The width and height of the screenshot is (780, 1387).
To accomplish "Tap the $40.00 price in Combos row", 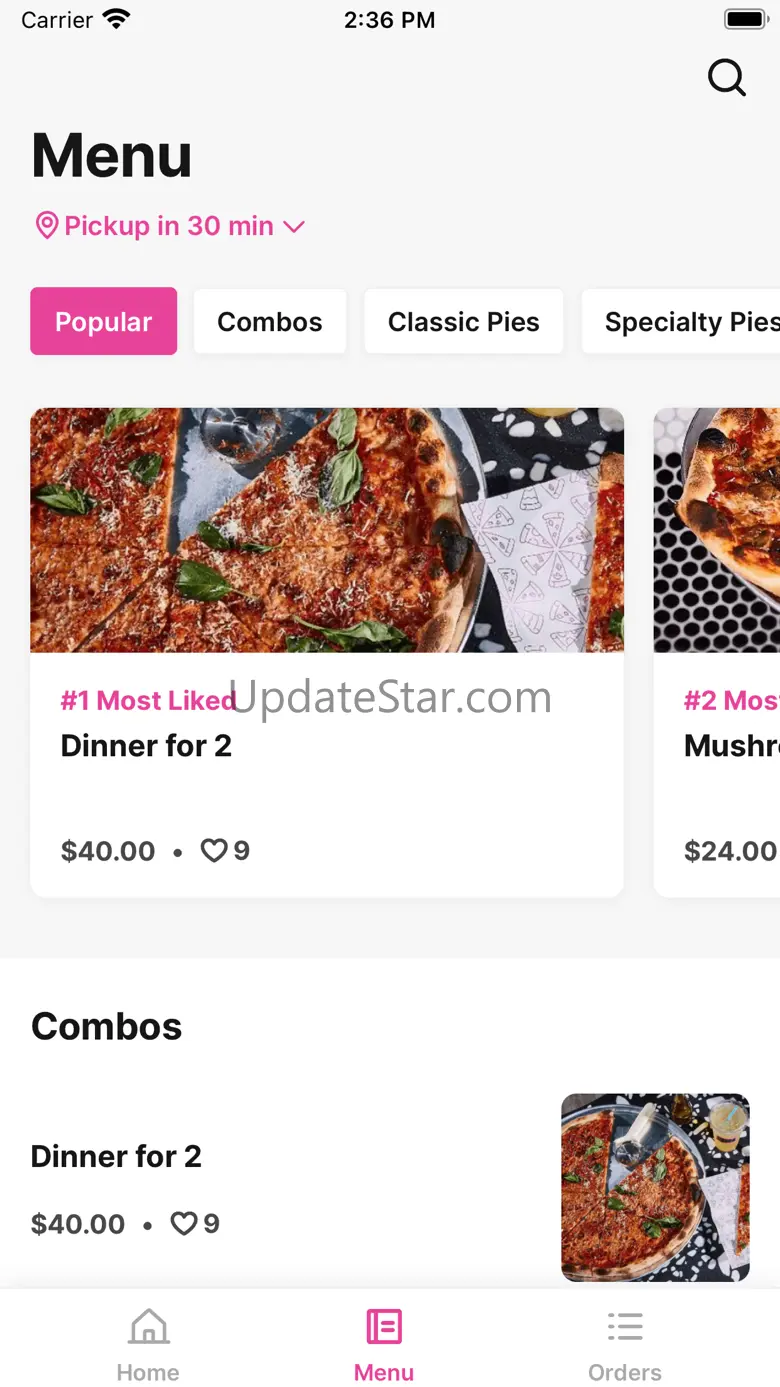I will point(78,1224).
